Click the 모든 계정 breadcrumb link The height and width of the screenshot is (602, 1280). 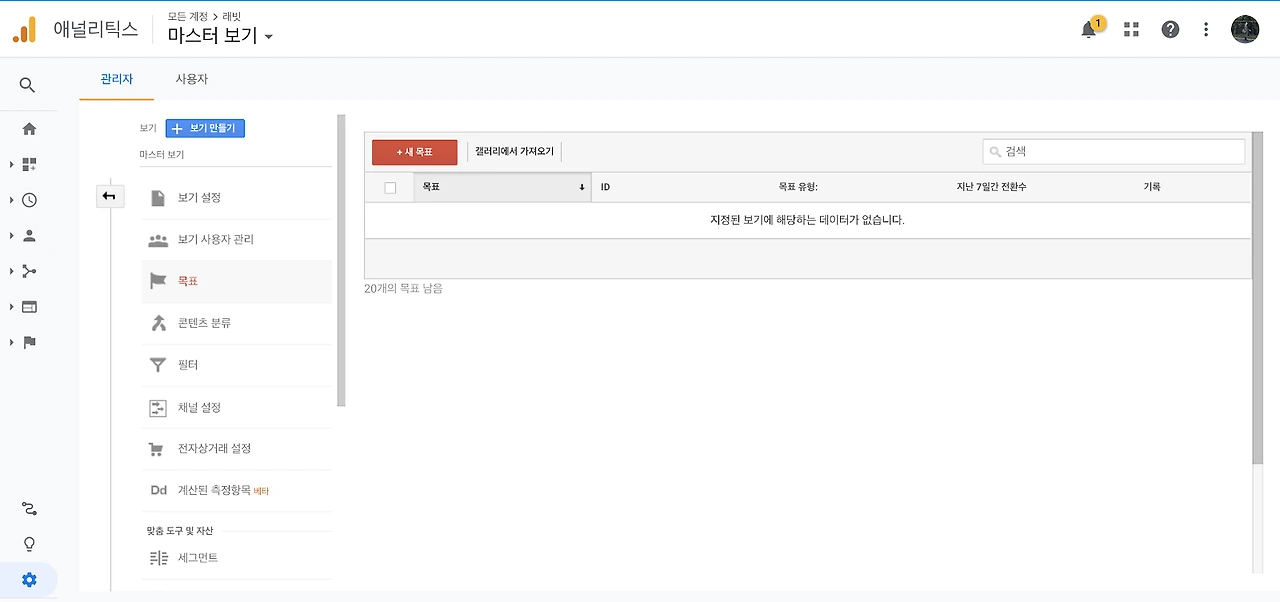pos(187,17)
